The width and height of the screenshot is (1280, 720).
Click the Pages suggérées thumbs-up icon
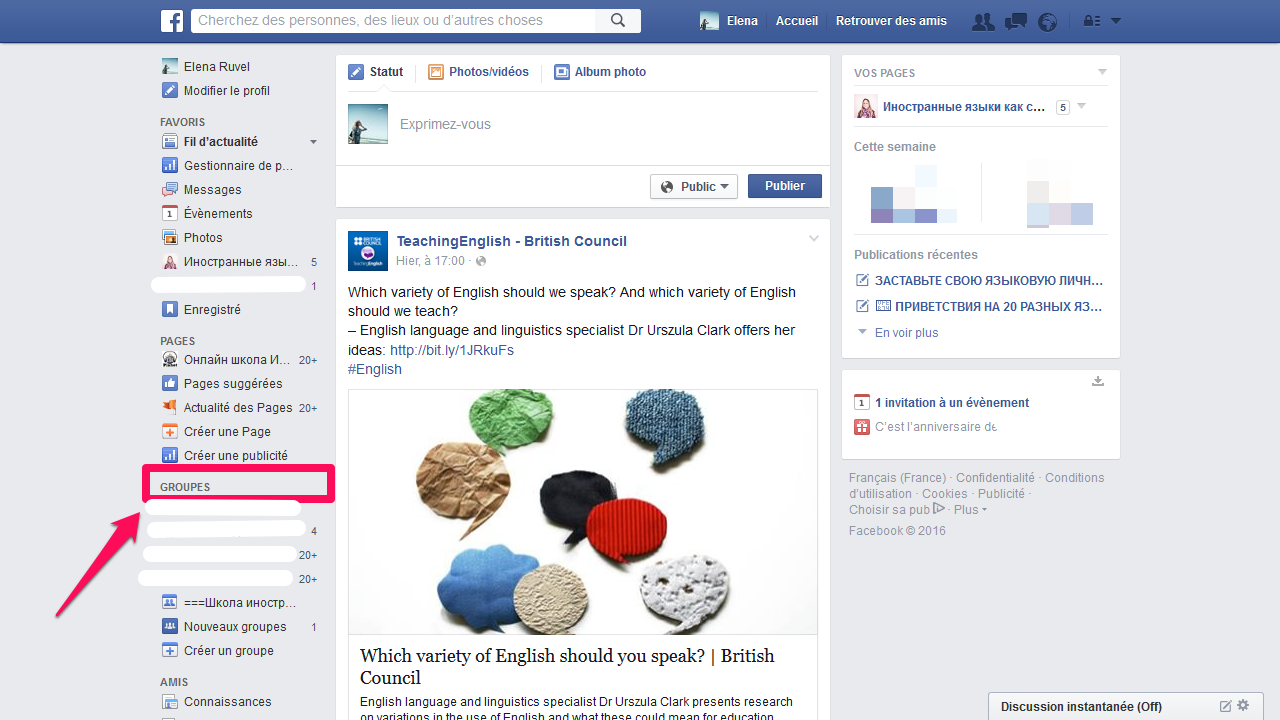pyautogui.click(x=170, y=384)
